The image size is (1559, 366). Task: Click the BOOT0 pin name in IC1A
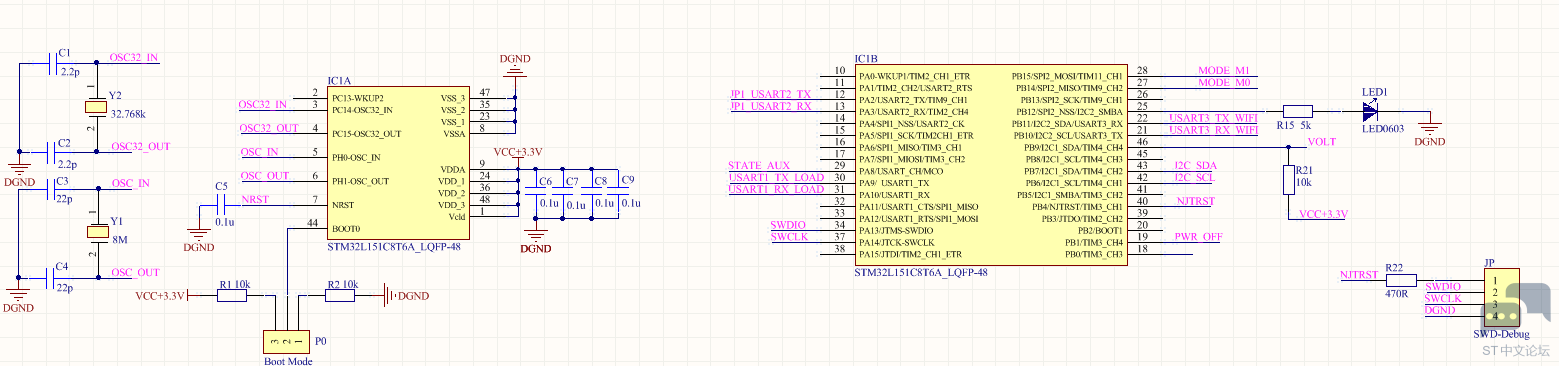345,229
